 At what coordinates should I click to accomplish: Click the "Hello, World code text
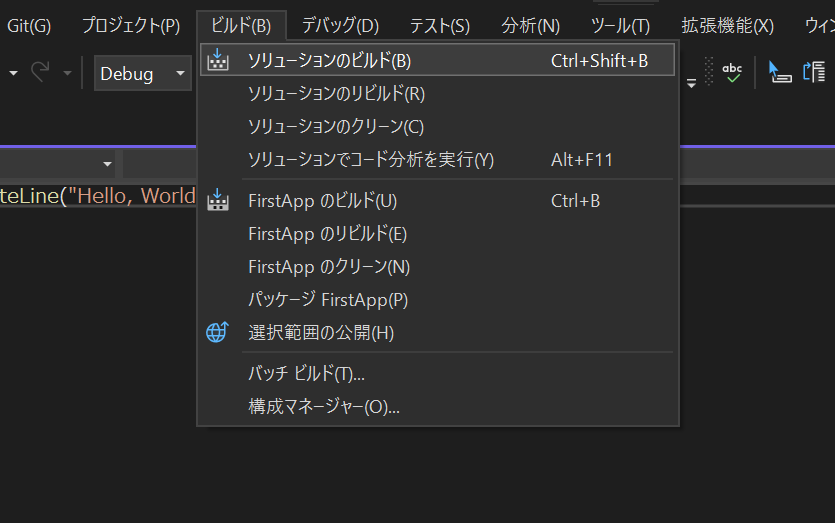click(132, 196)
